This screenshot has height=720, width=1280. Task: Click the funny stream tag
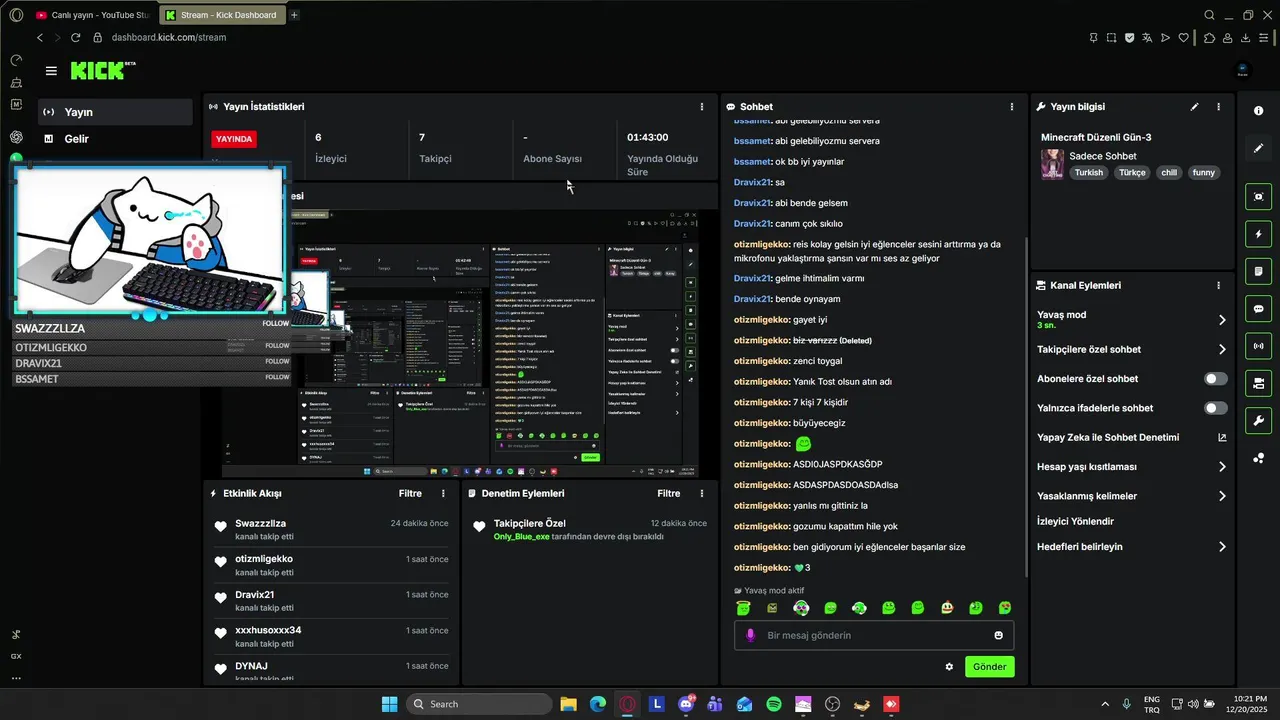tap(1203, 172)
